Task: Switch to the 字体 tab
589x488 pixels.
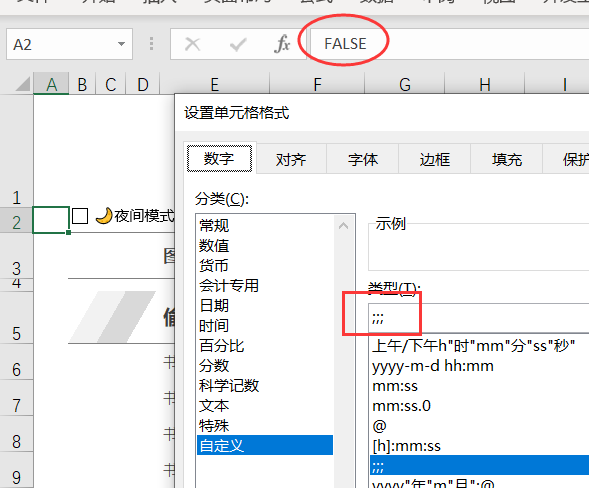Action: tap(362, 160)
